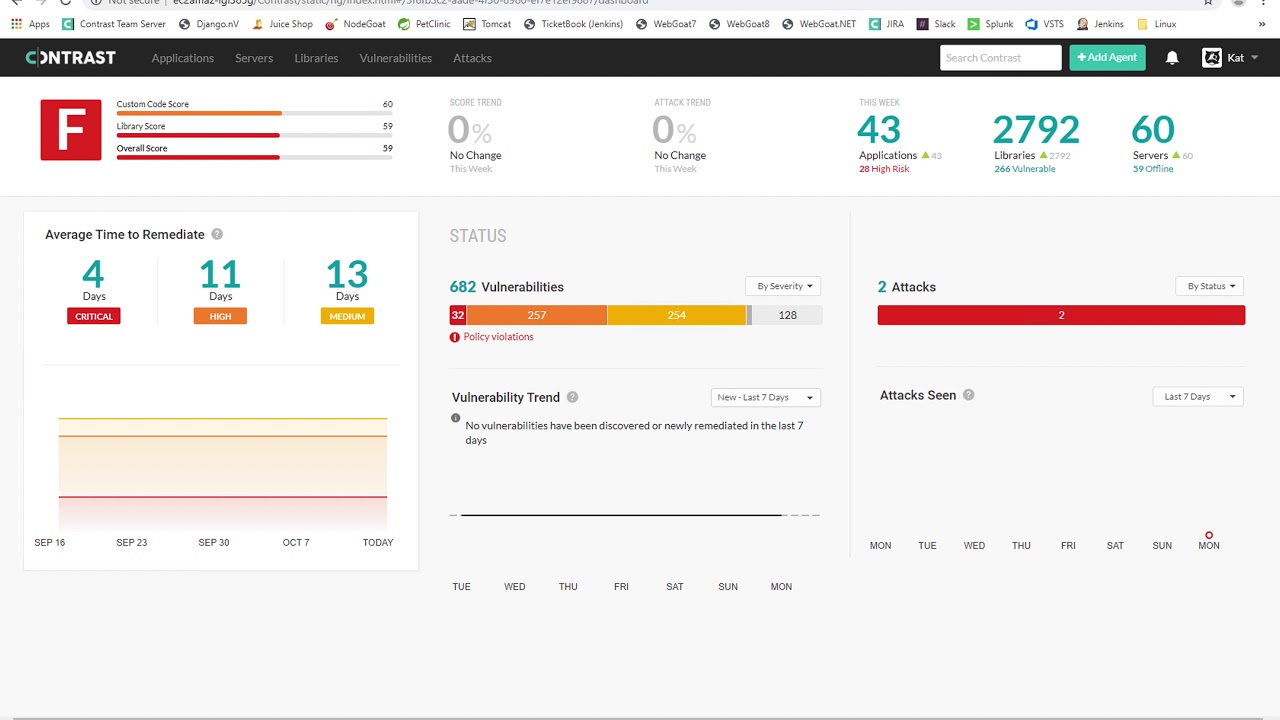Viewport: 1280px width, 720px height.
Task: Expand the By Severity dropdown
Action: coord(783,286)
